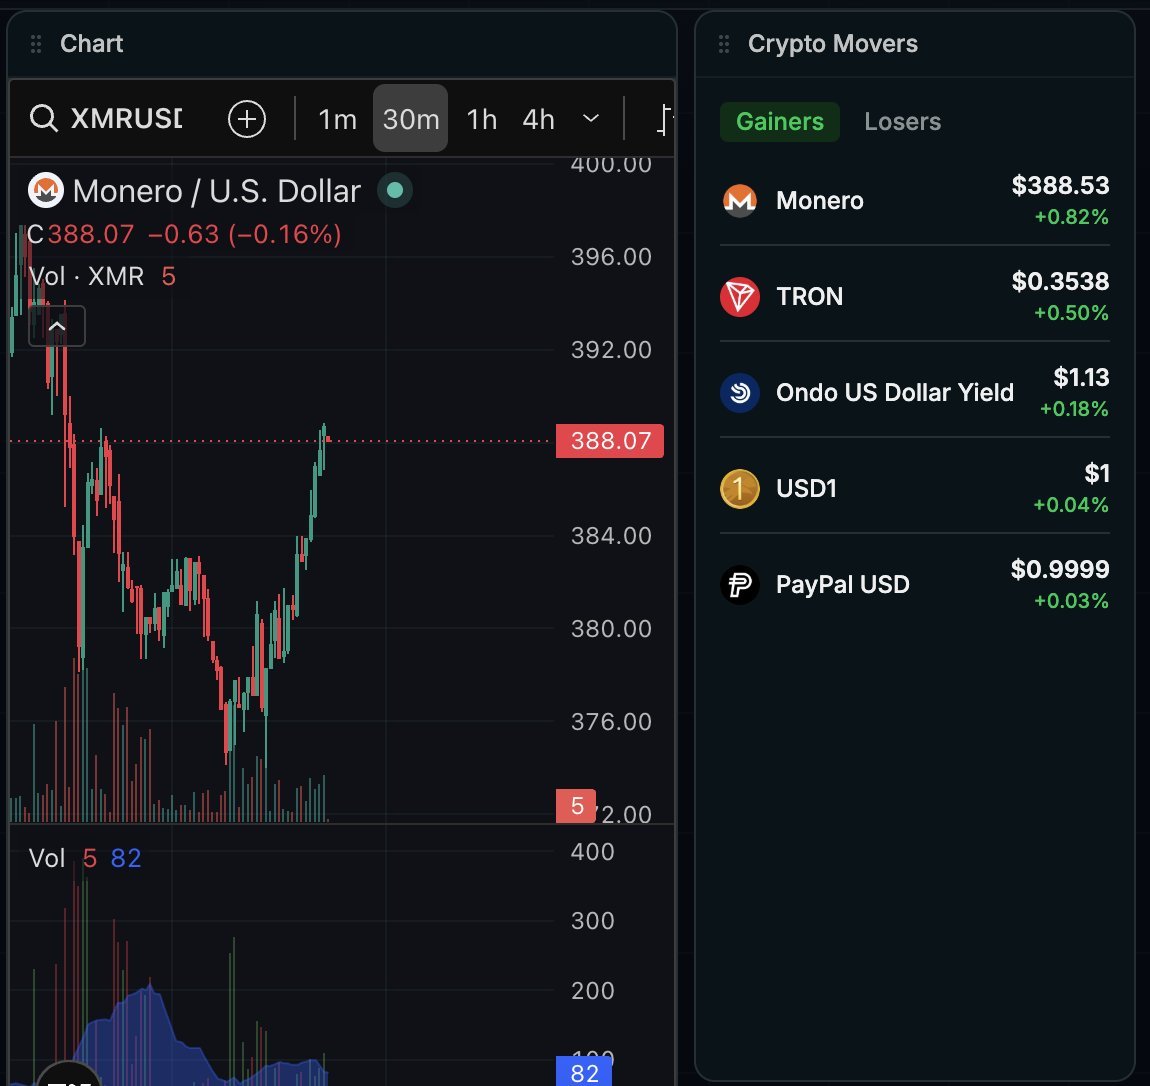Select the 30m chart interval

click(x=411, y=118)
